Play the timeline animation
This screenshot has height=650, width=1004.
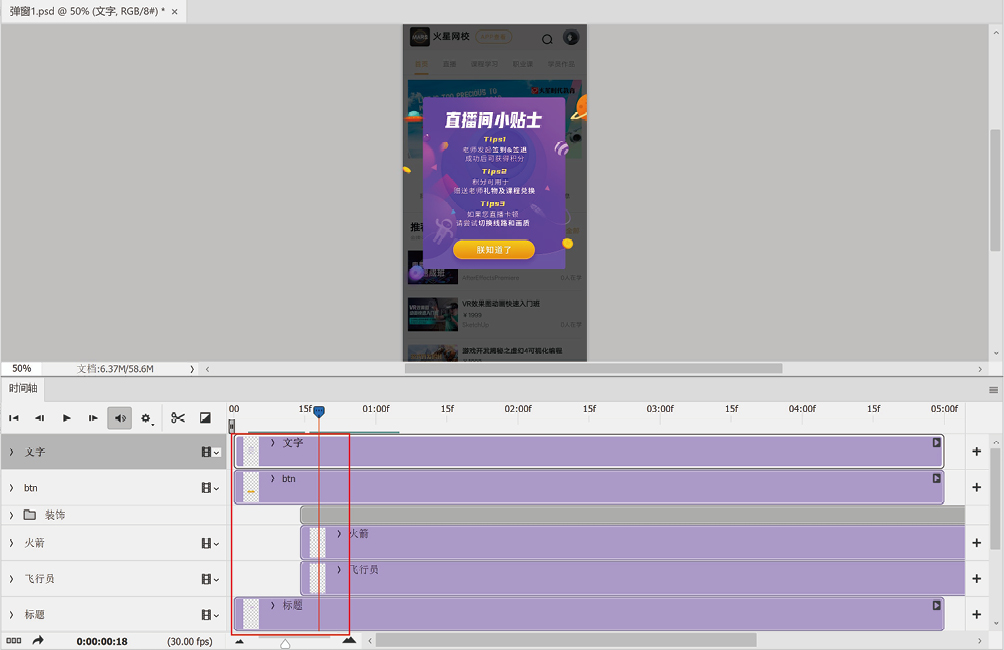67,418
